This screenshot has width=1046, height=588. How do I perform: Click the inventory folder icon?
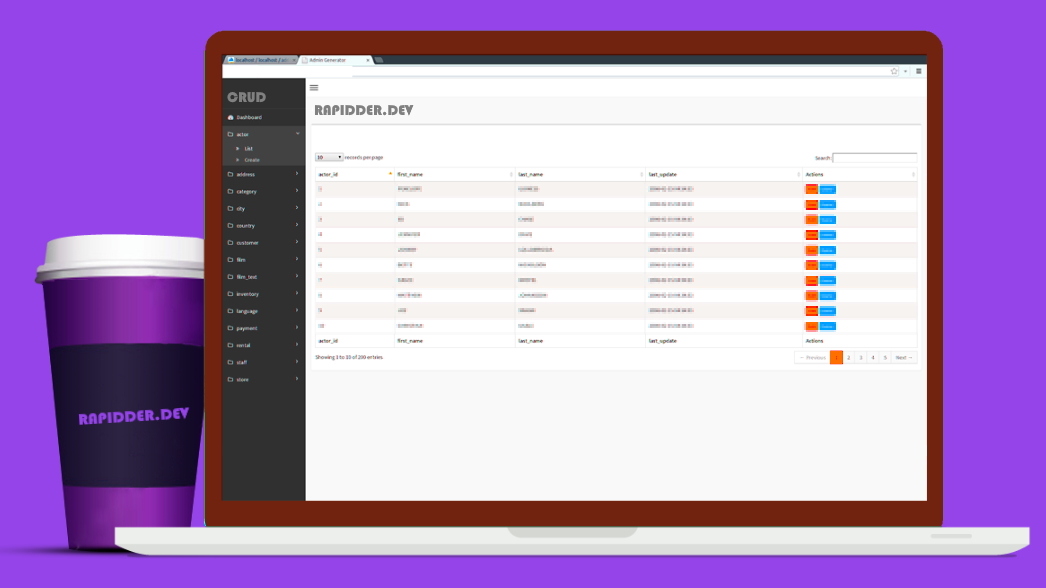coord(231,294)
